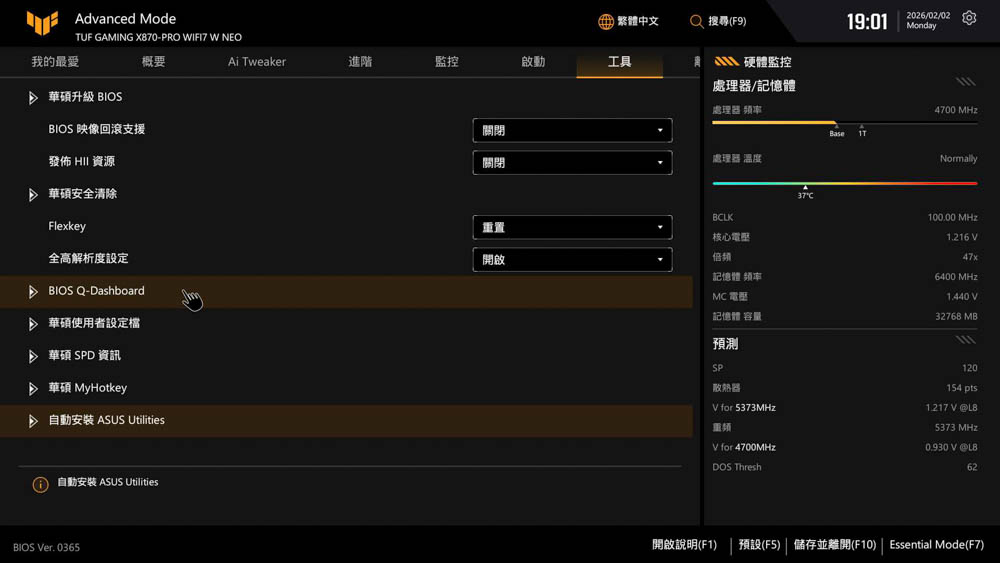Switch to the 監控 tab
This screenshot has height=563, width=1000.
click(446, 62)
